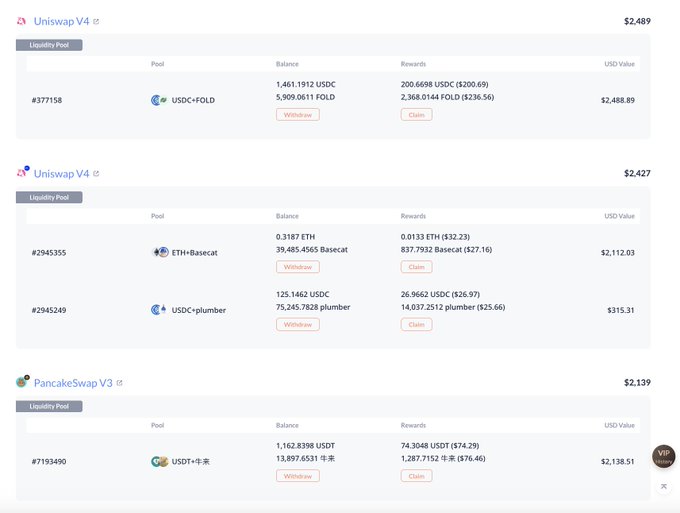Click the $2,112.03 USD value
Image resolution: width=680 pixels, height=513 pixels.
(x=618, y=252)
